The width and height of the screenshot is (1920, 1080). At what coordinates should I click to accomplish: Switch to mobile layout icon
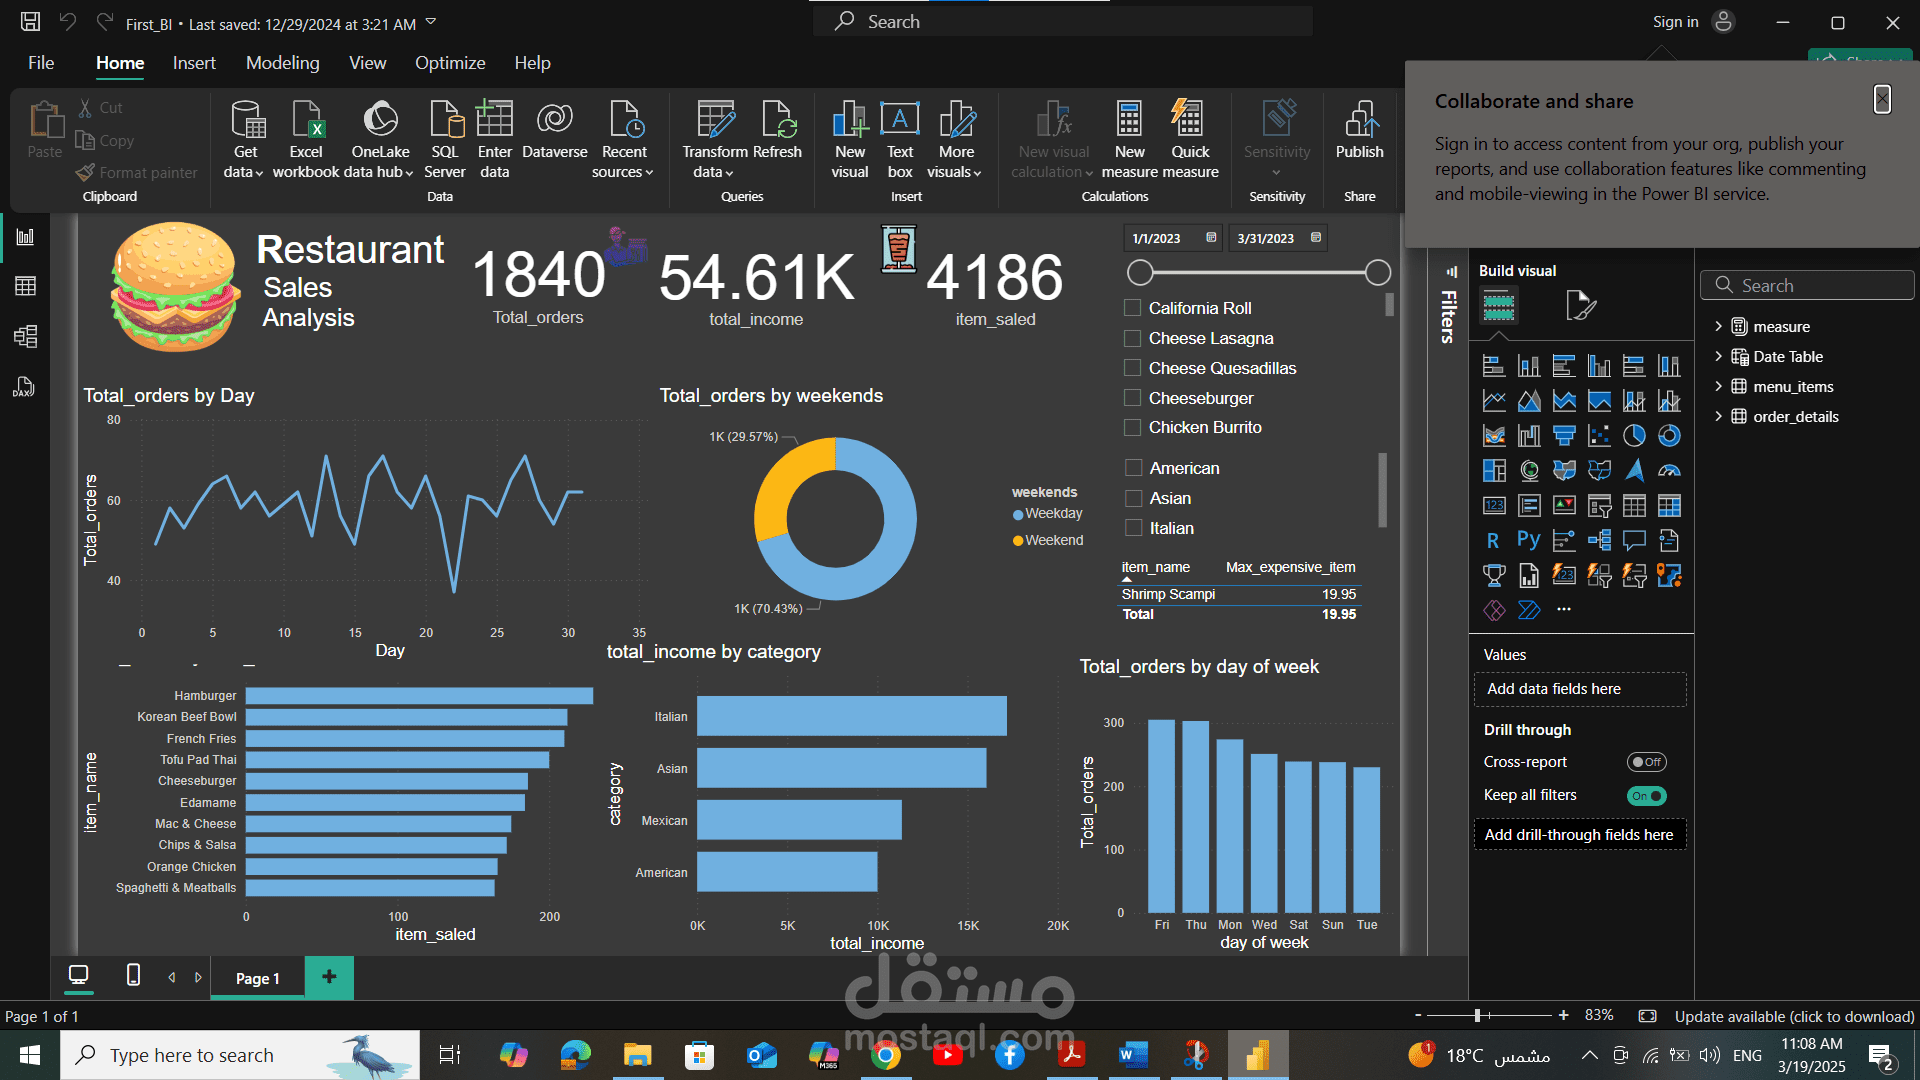coord(133,975)
